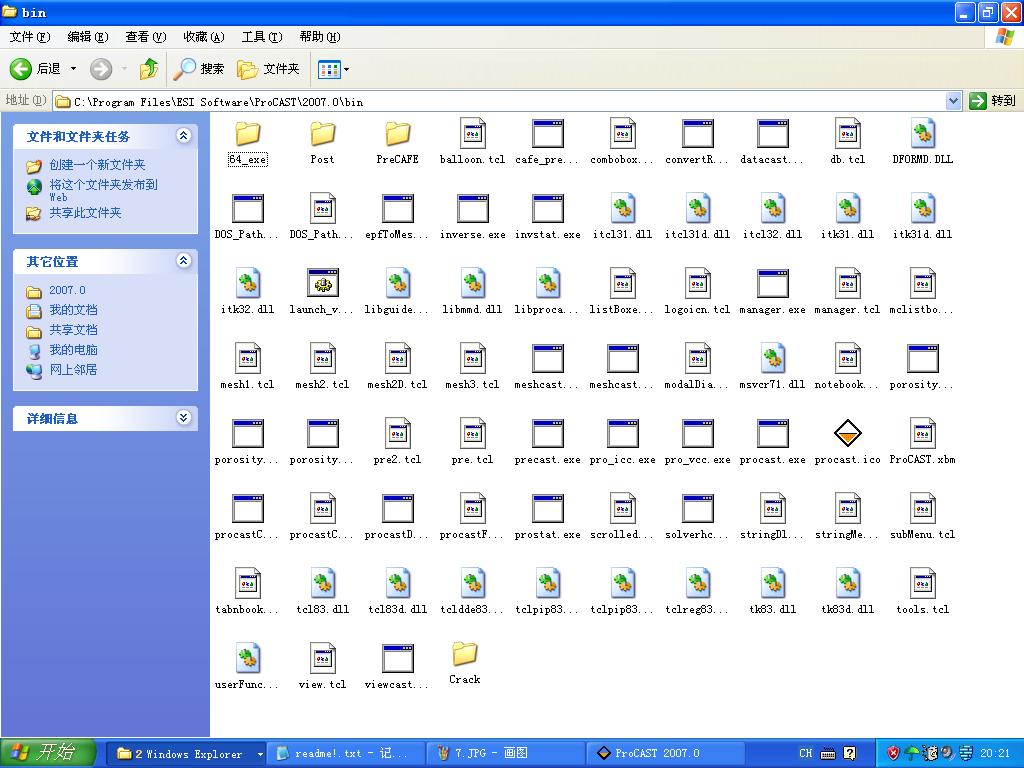Open the 帮助(H) menu
Image resolution: width=1024 pixels, height=768 pixels.
[x=320, y=37]
